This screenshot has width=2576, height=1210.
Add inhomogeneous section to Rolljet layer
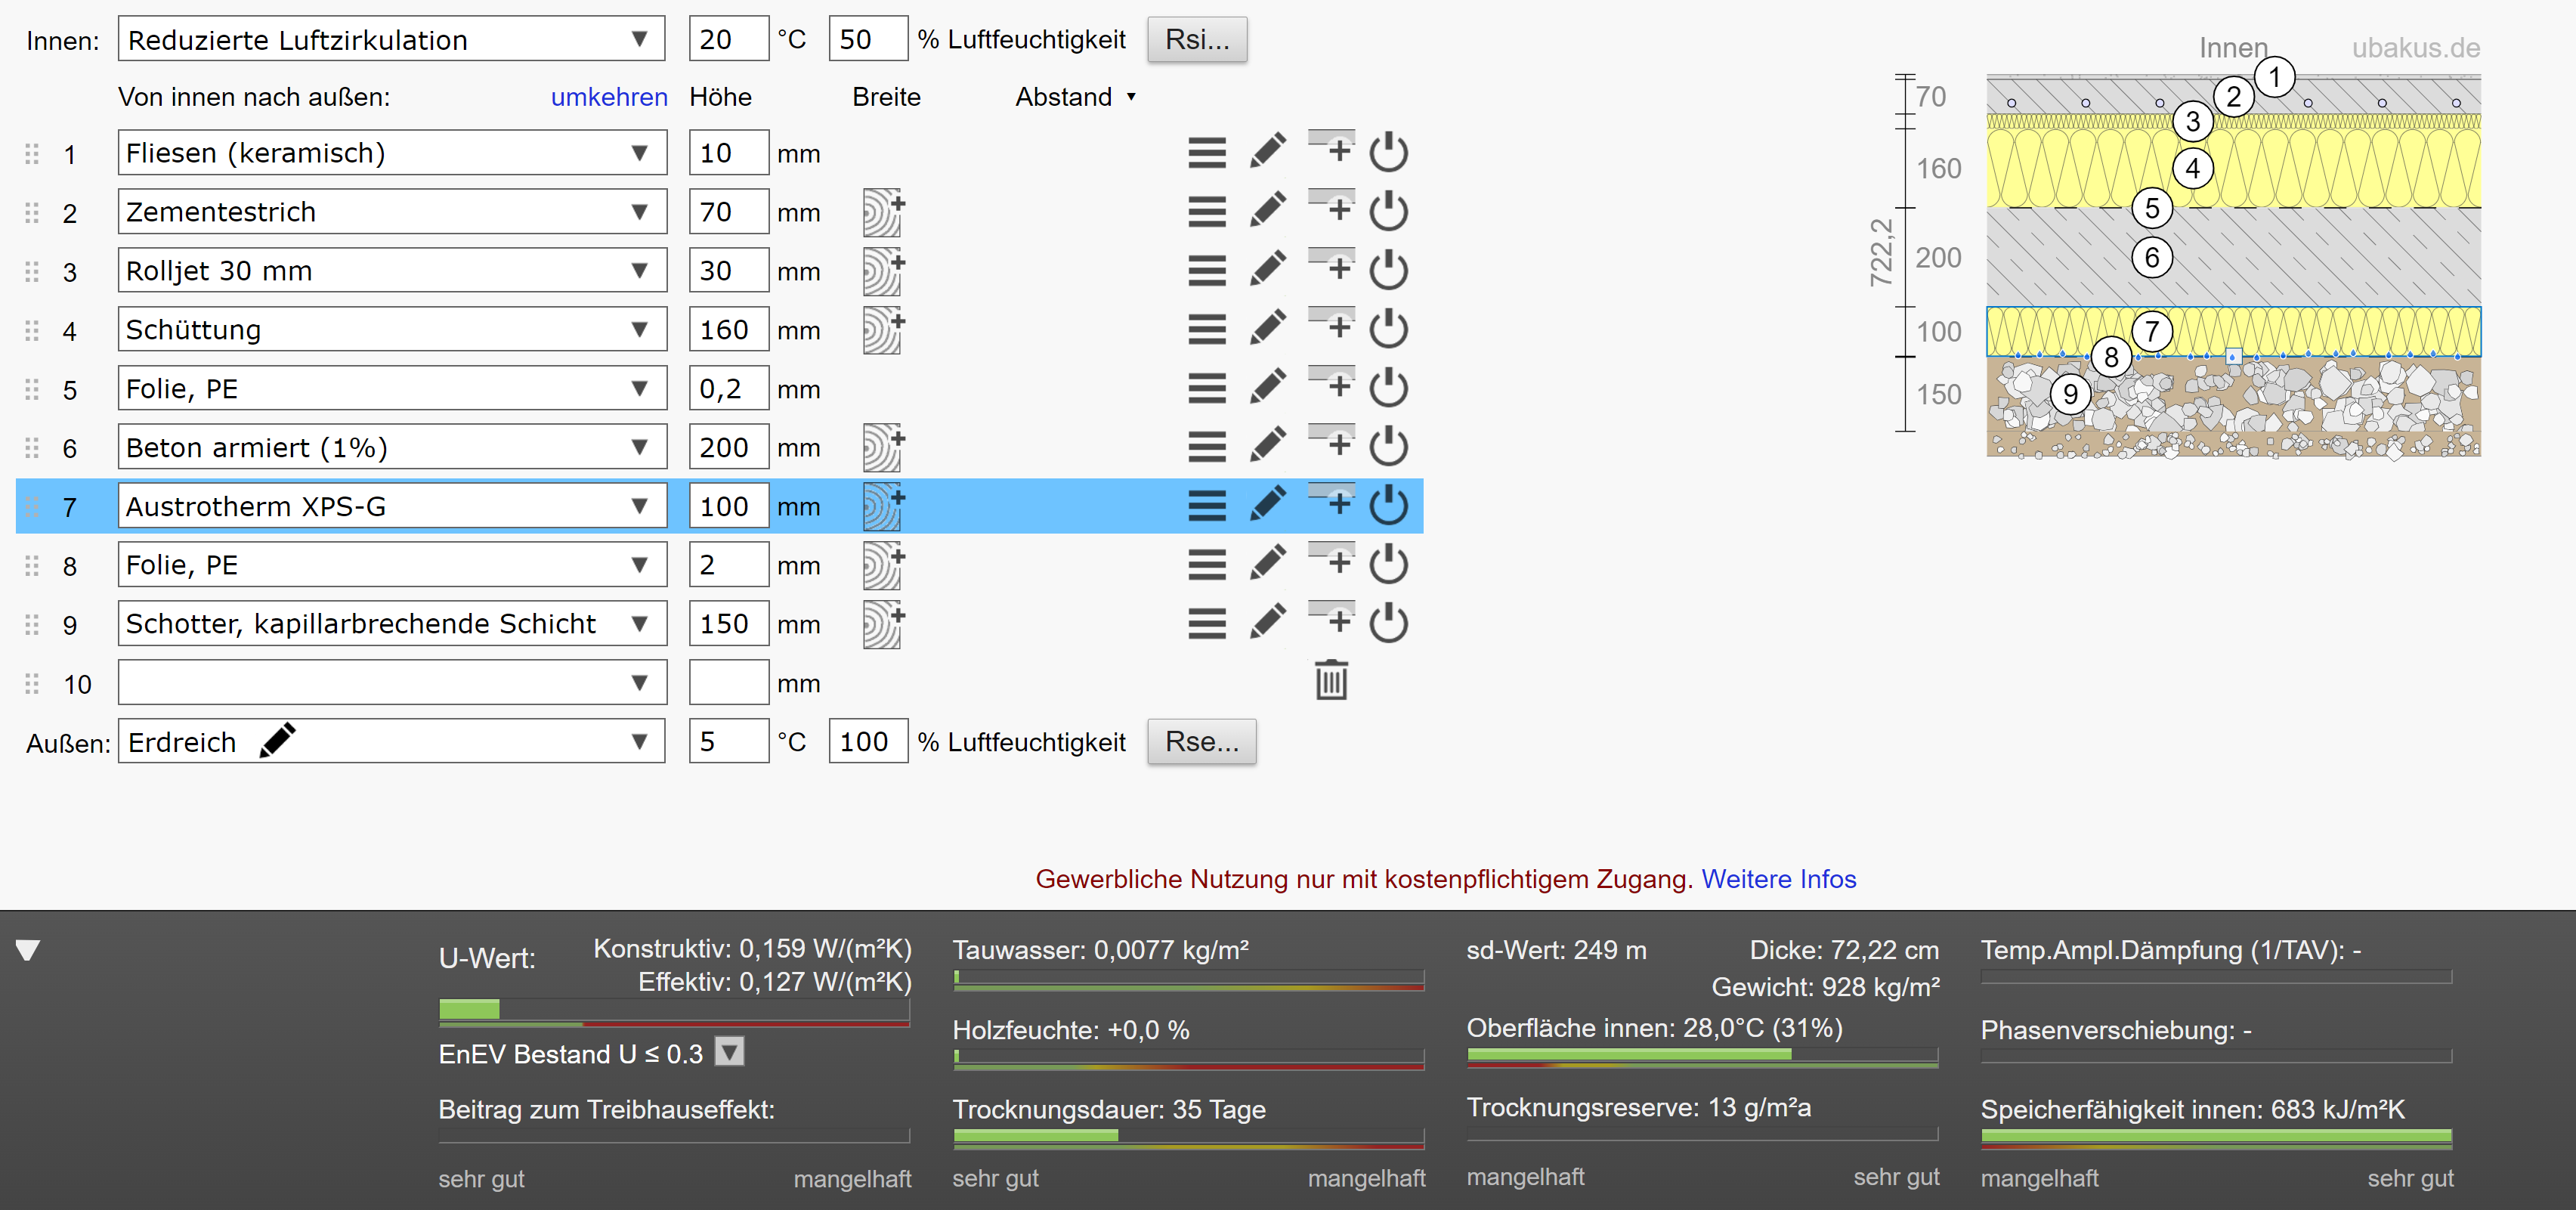[884, 271]
